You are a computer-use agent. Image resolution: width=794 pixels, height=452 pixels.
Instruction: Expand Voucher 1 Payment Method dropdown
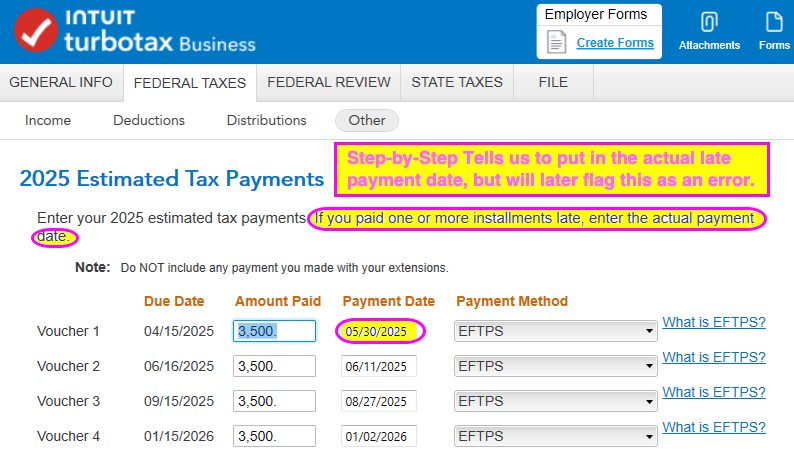pyautogui.click(x=555, y=332)
